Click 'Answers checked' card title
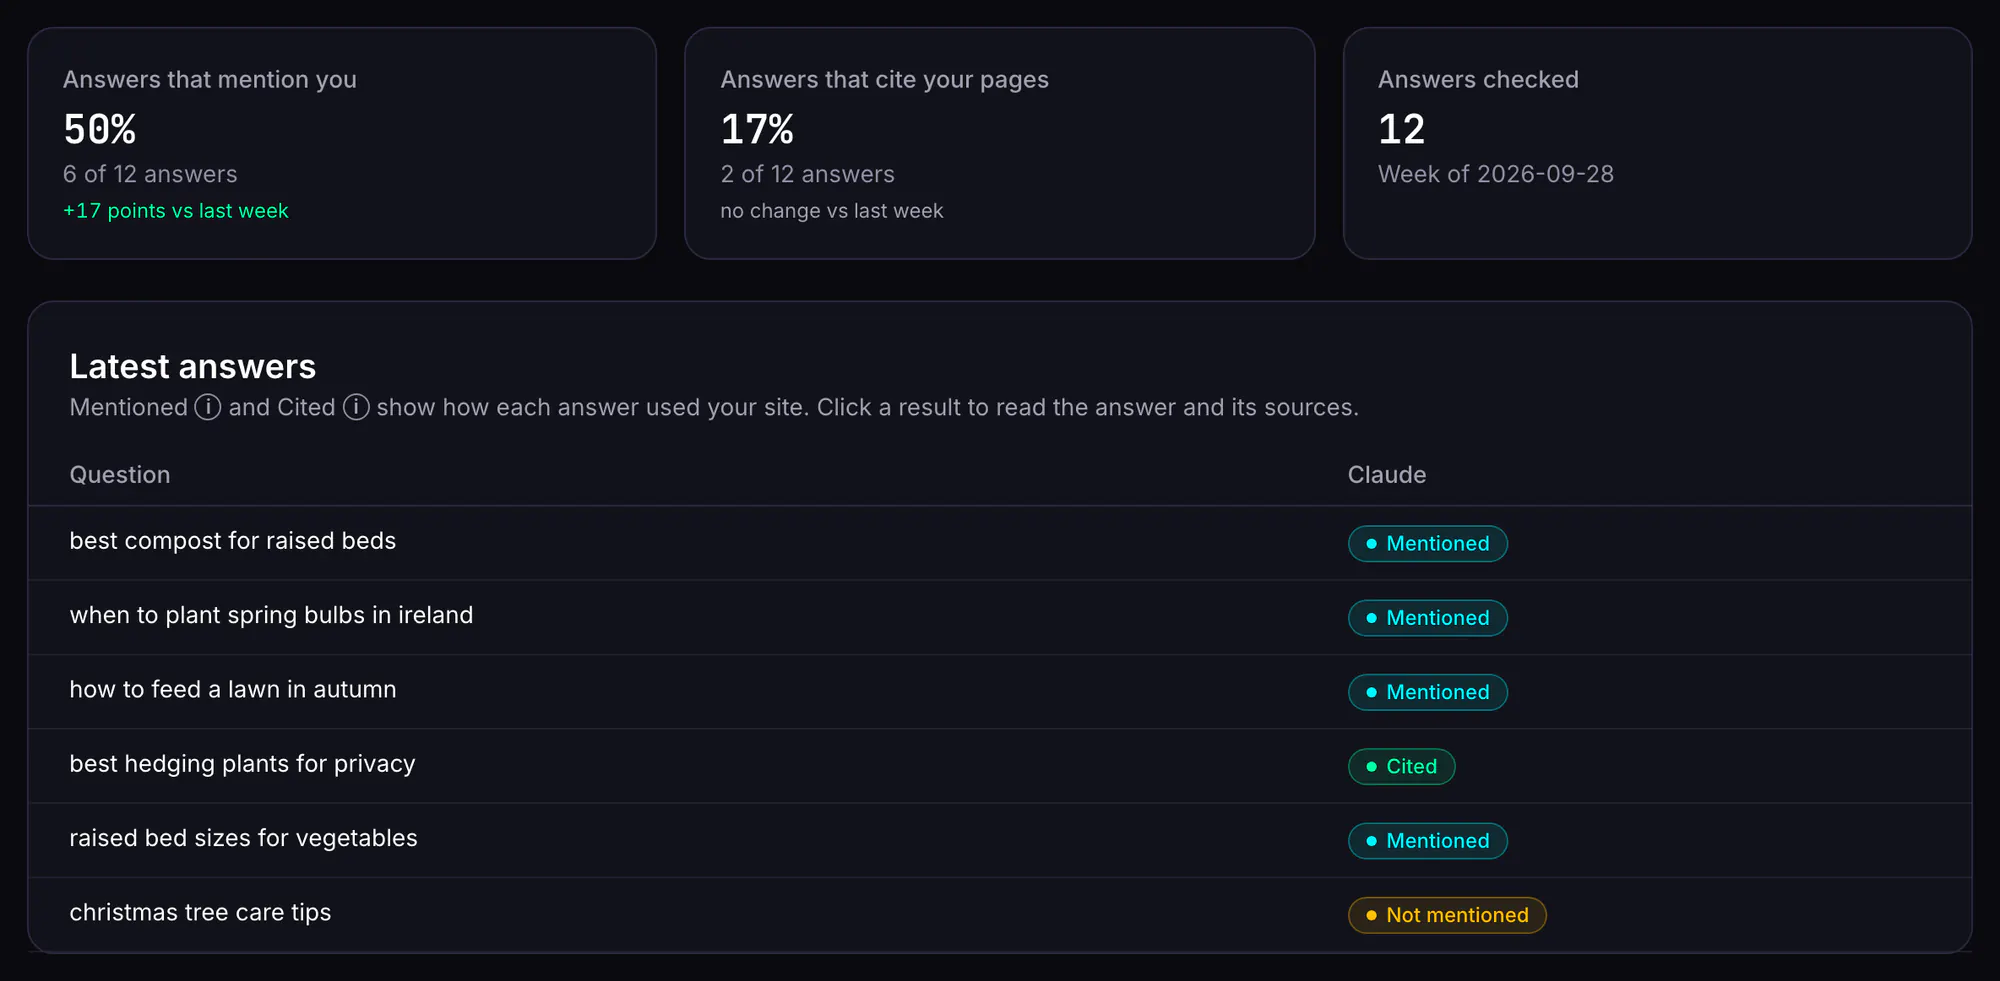This screenshot has width=2000, height=981. [x=1479, y=80]
